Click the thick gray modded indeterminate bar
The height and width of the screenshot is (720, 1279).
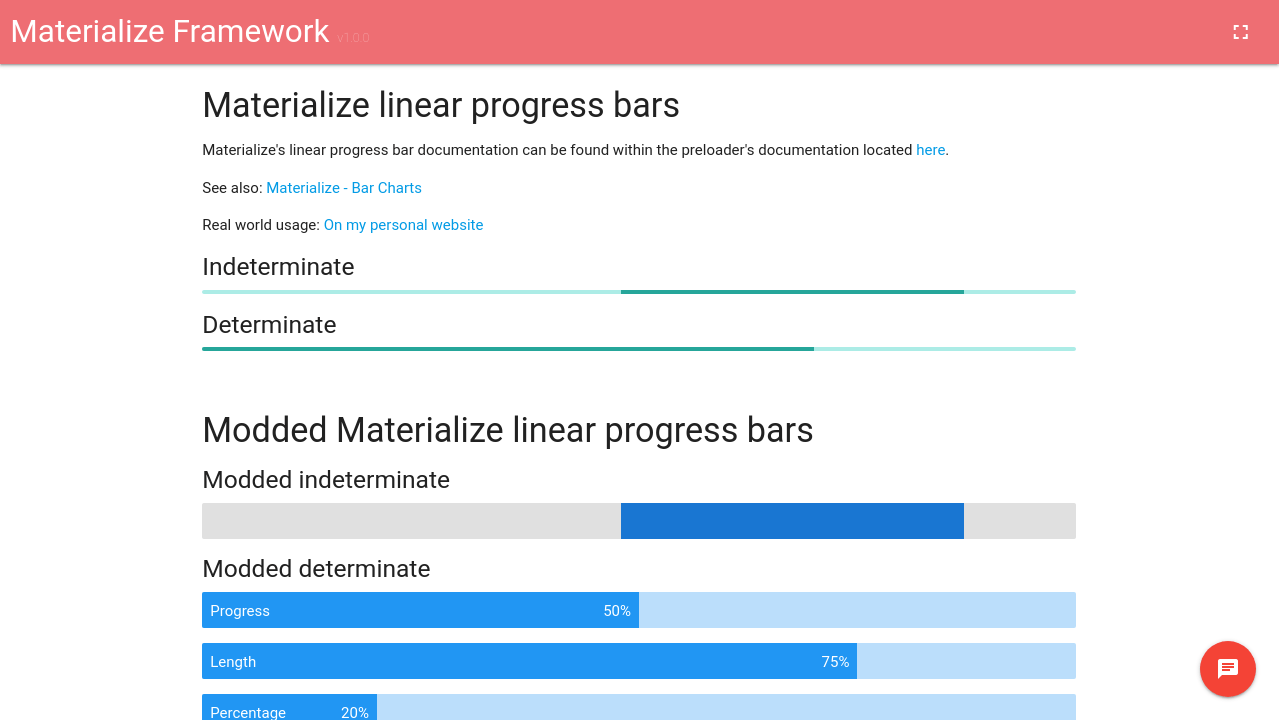[638, 521]
